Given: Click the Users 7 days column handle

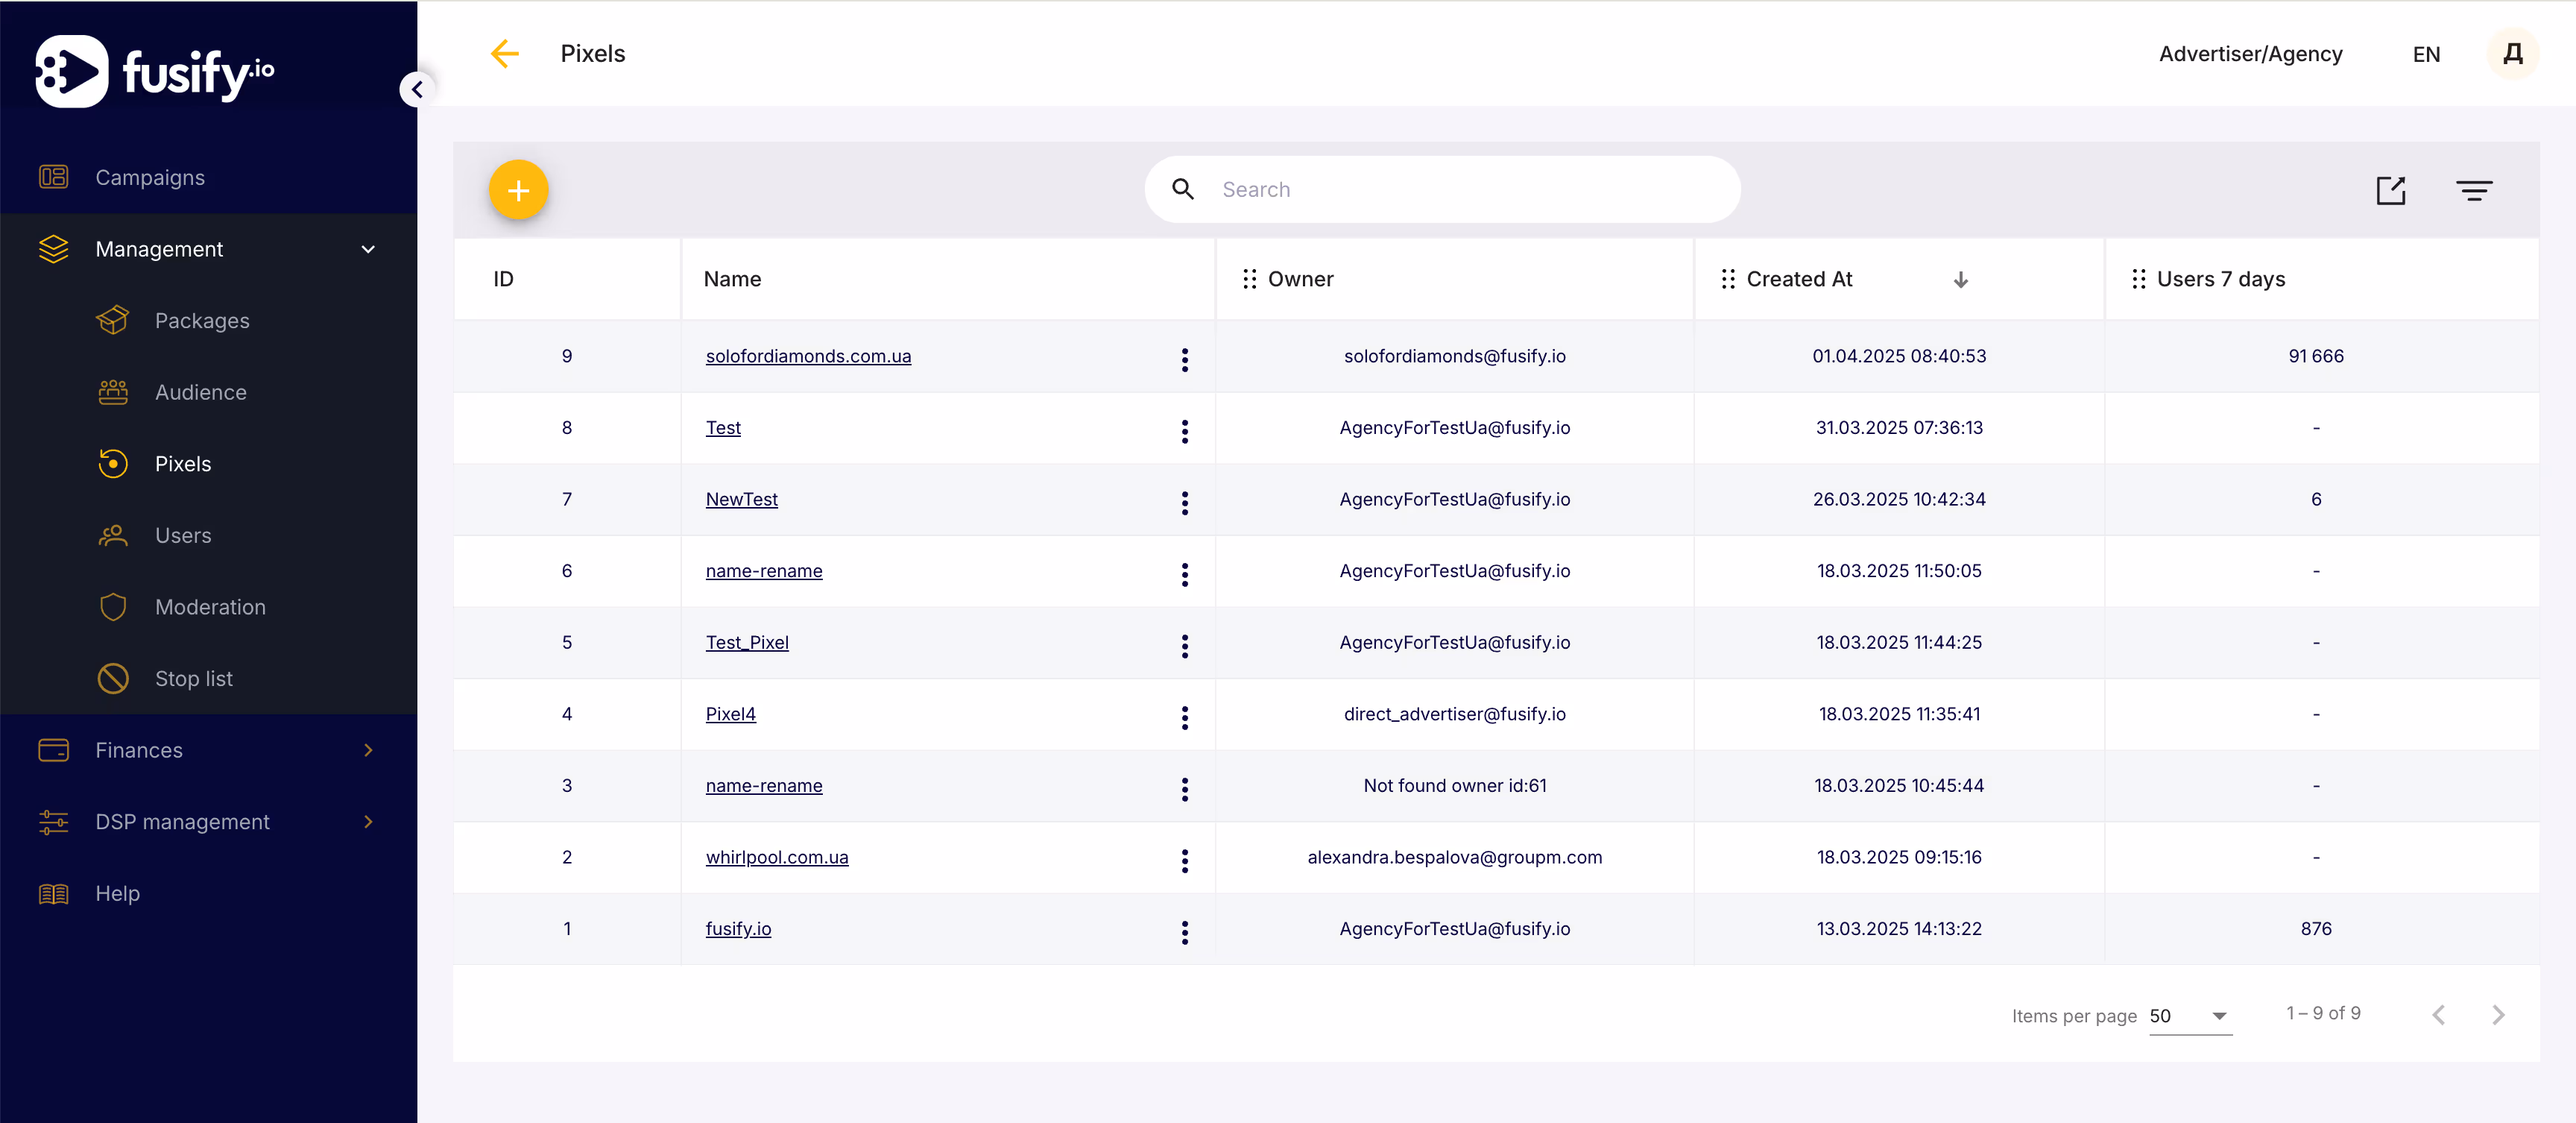Looking at the screenshot, I should (2138, 279).
